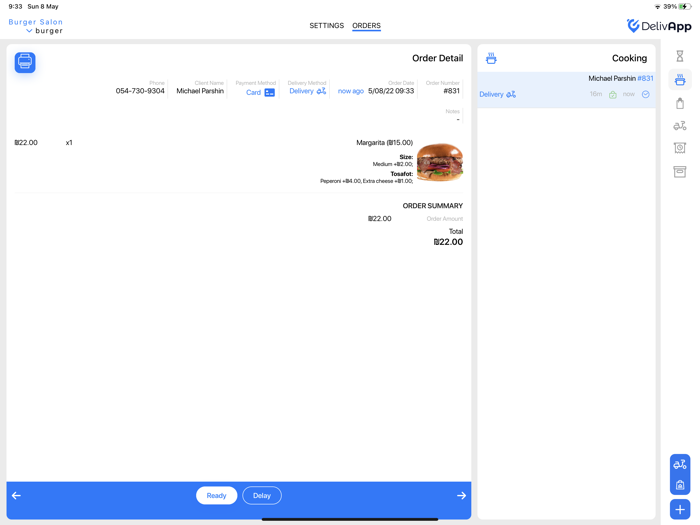Click the Peperoni and Extra cheese toppings line

(366, 181)
